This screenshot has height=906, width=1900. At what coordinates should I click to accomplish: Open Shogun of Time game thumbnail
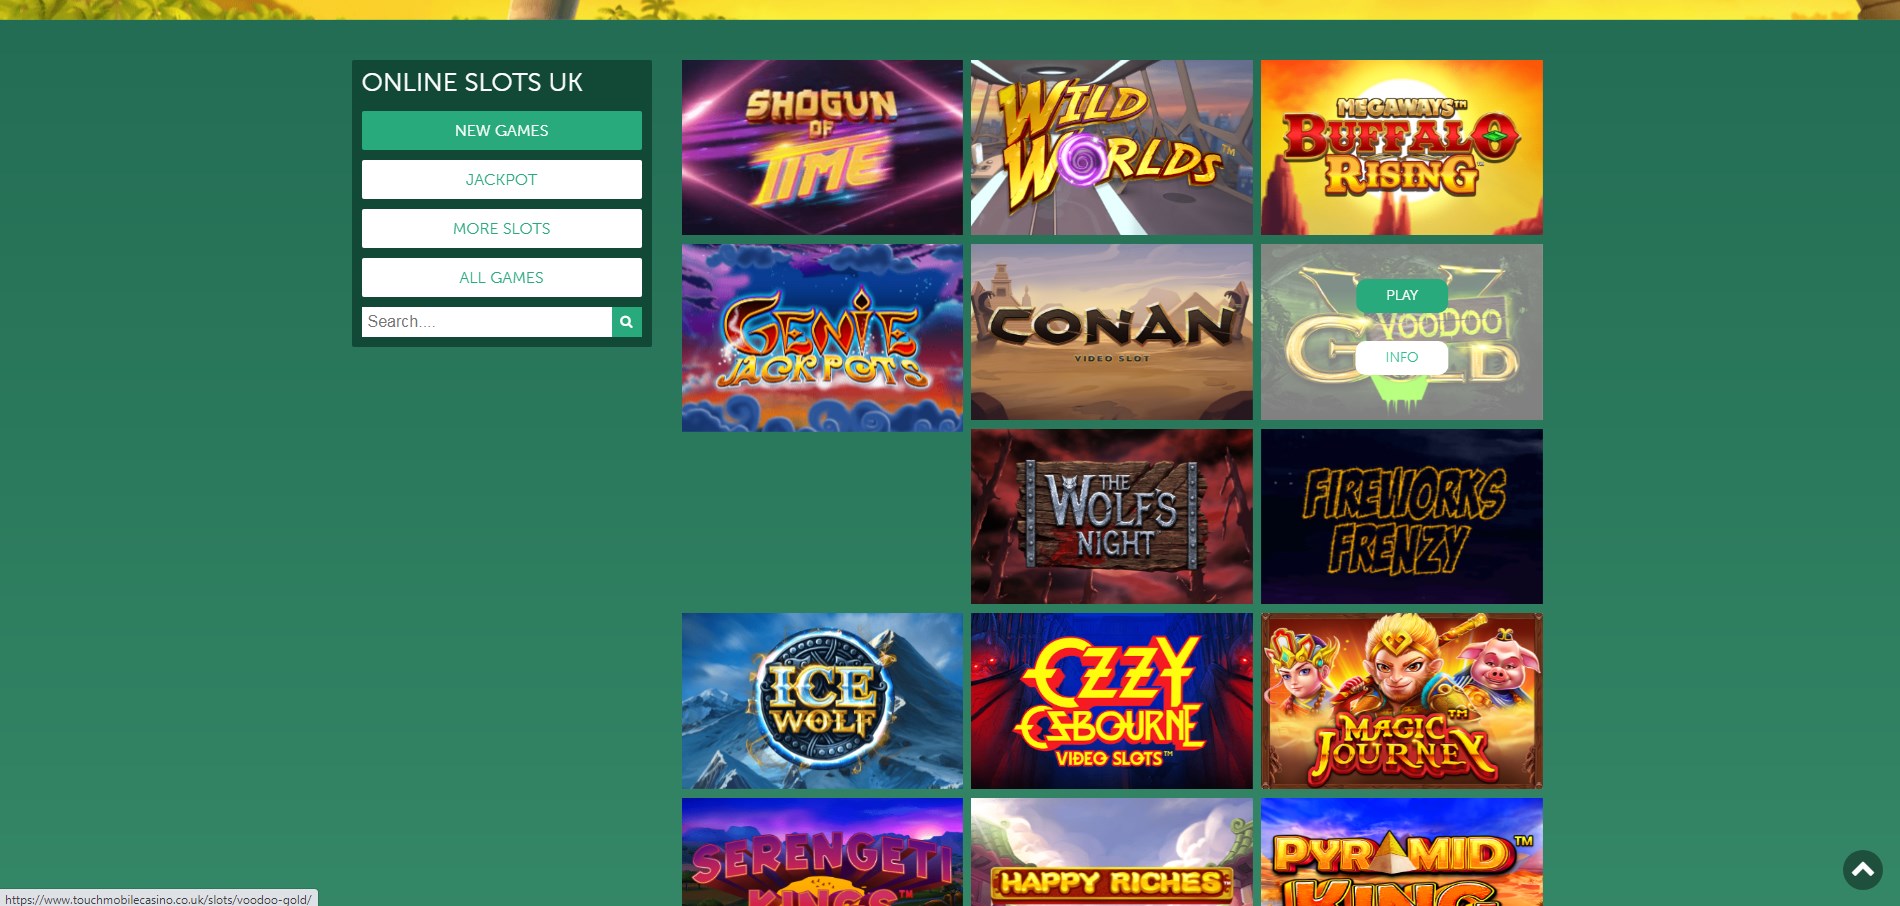tap(822, 147)
